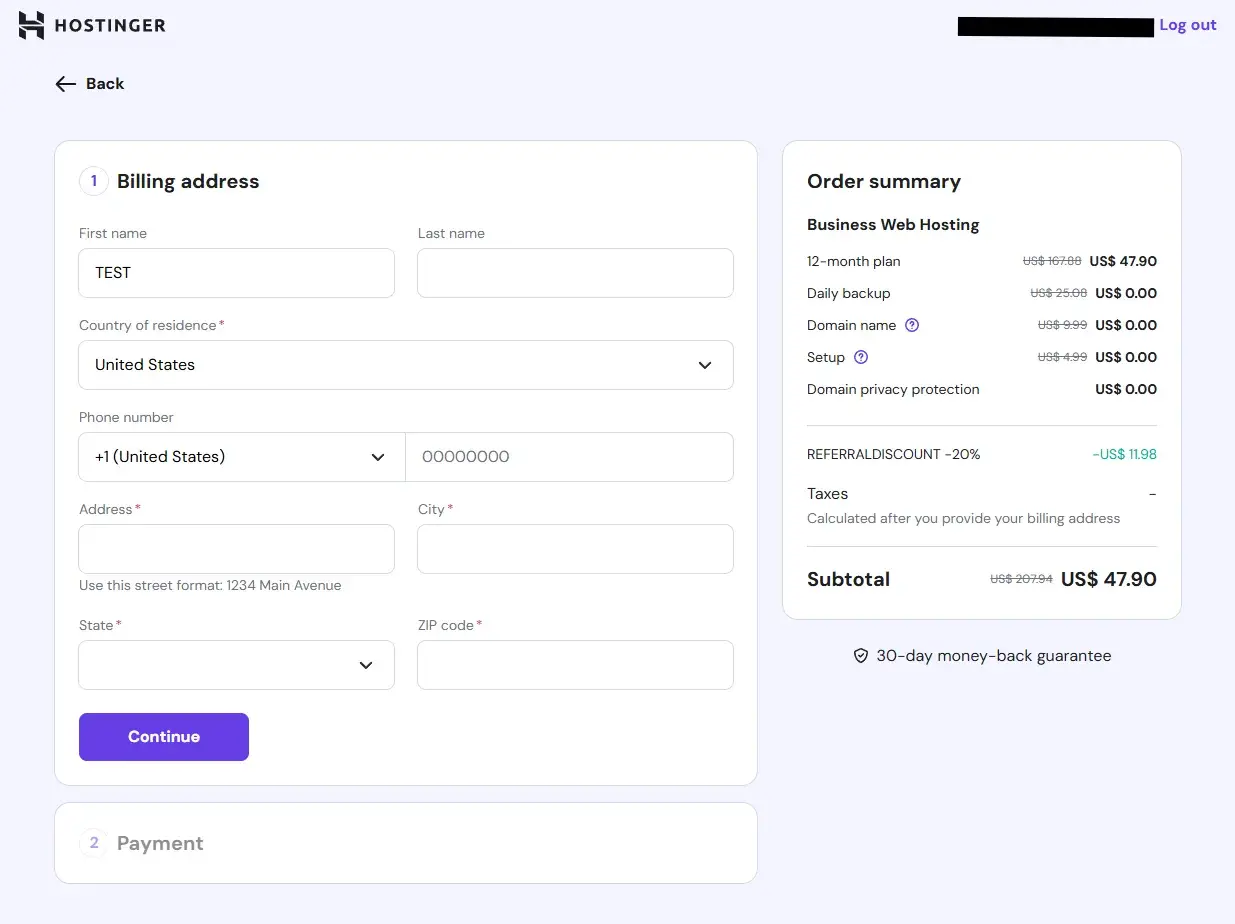Screen dimensions: 1235x924
Task: Select the Address input field
Action: (x=236, y=549)
